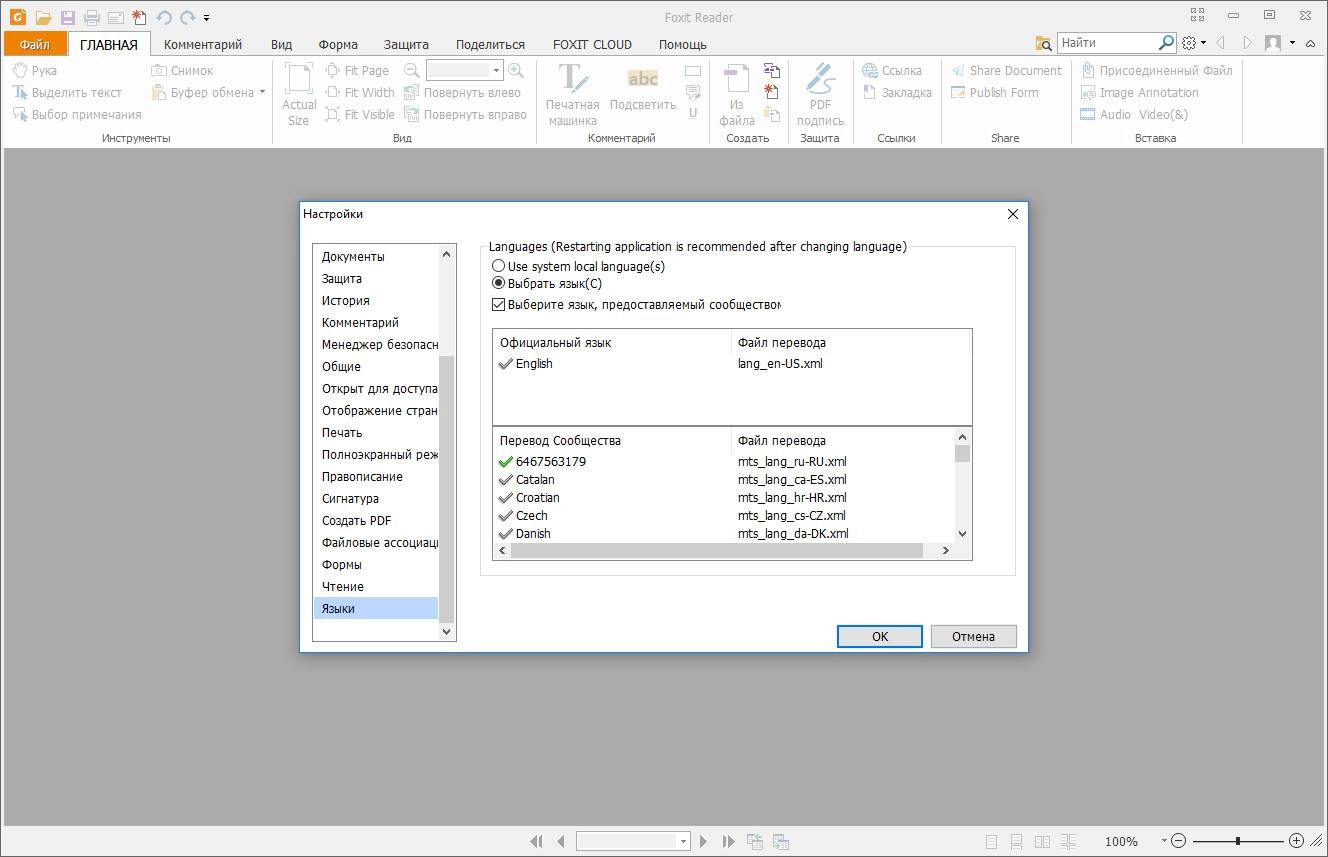Open the user account dropdown arrow
Screen dimensions: 1328x857
click(1292, 43)
